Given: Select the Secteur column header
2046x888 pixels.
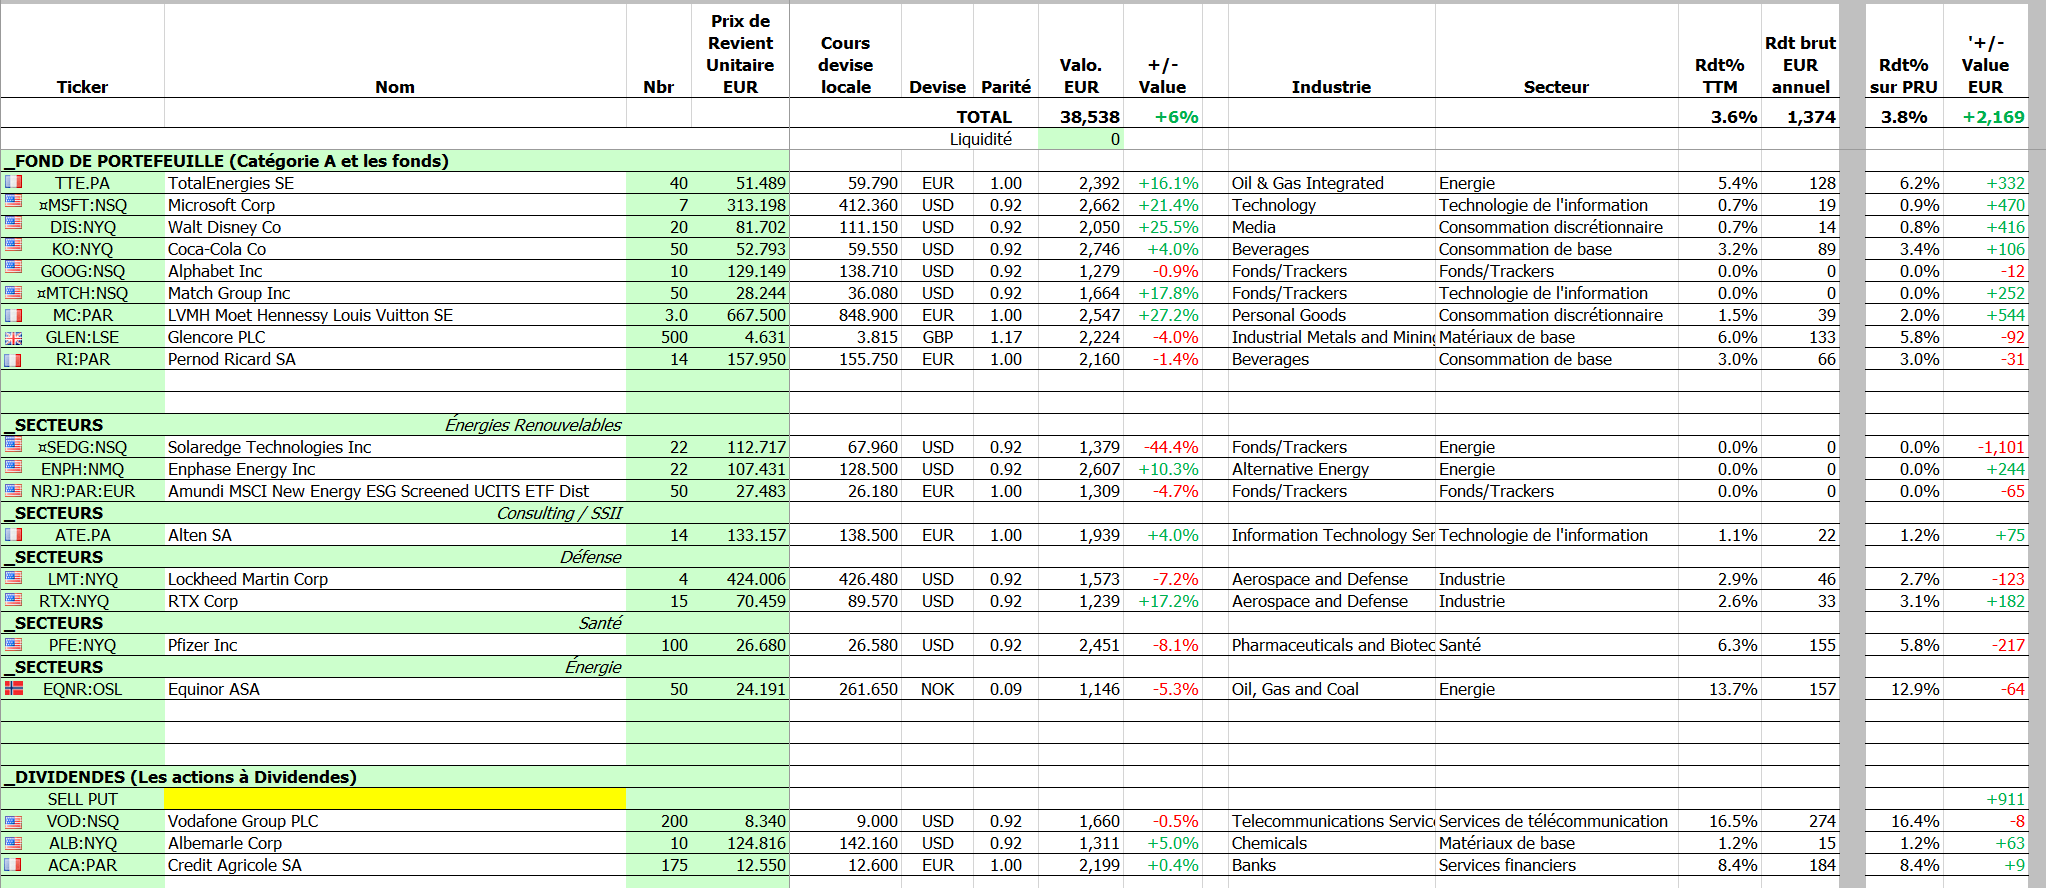Looking at the screenshot, I should click(1556, 87).
